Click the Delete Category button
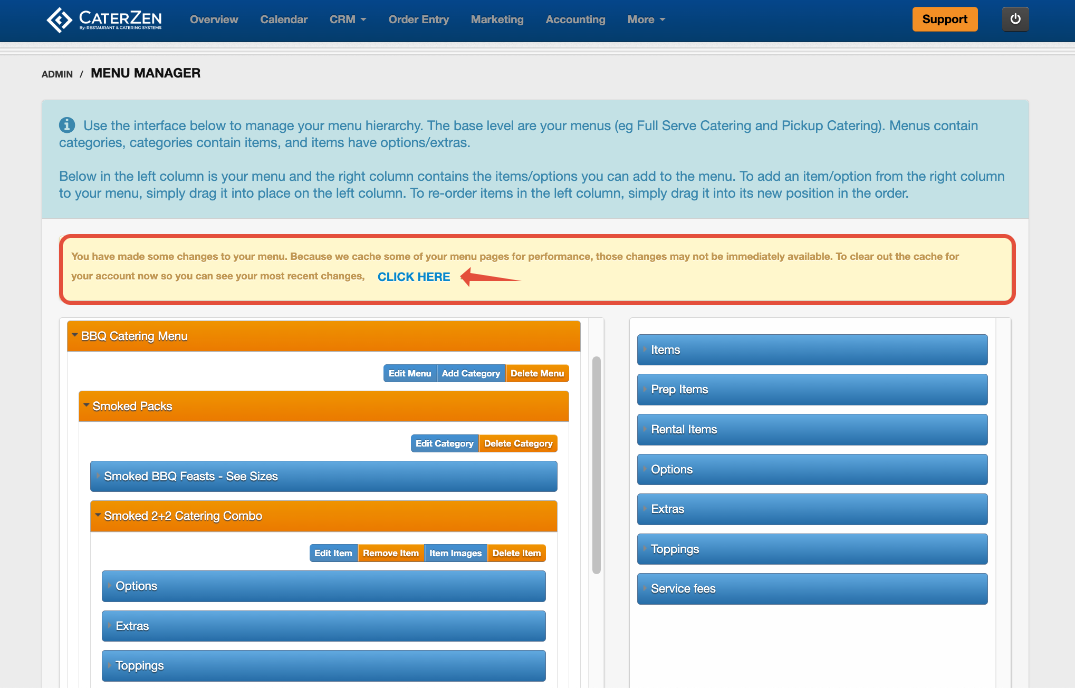This screenshot has height=688, width=1075. tap(518, 443)
